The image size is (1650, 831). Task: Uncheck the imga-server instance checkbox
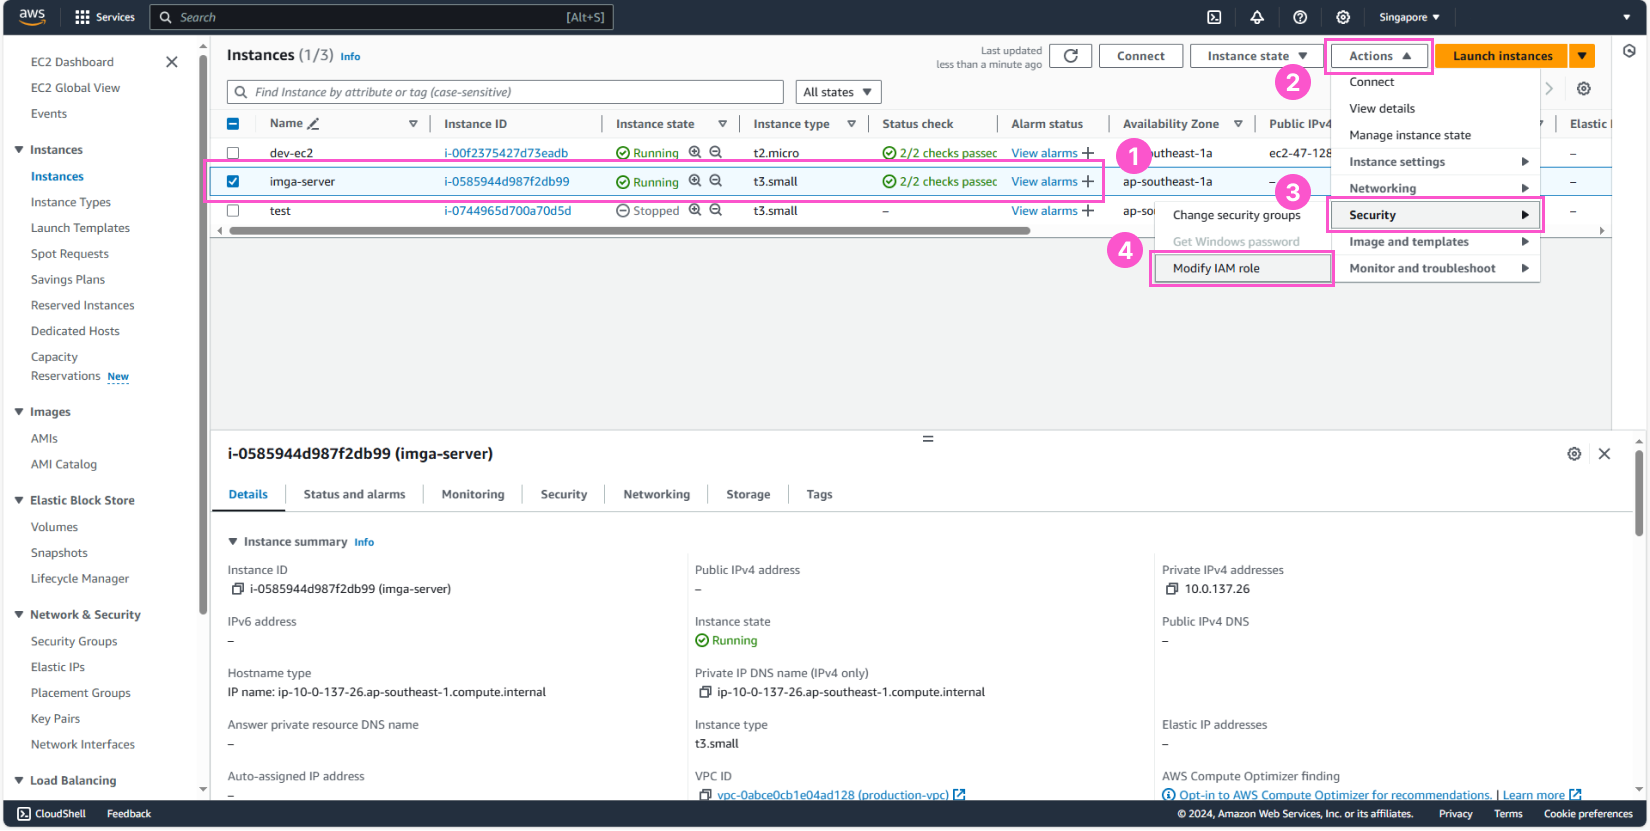(x=233, y=182)
